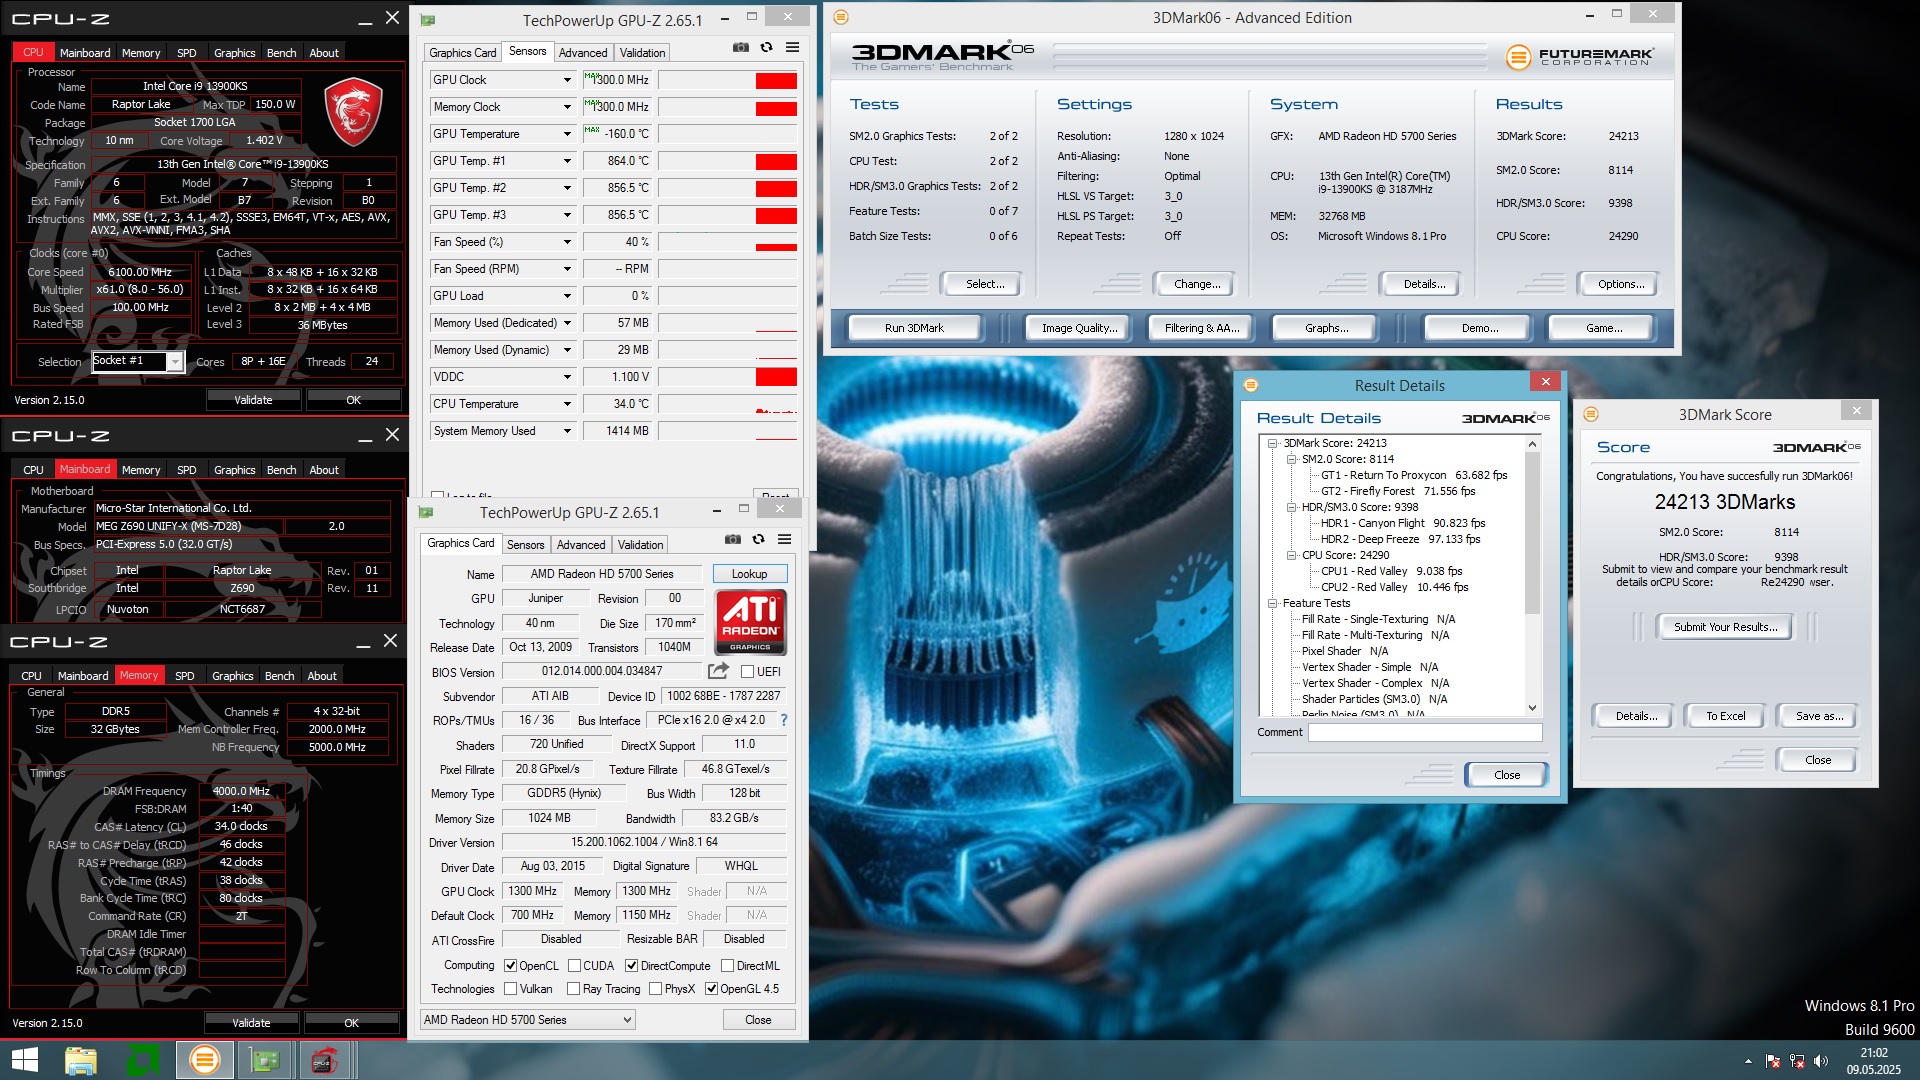Click 3DMark06 orange icon in taskbar
Image resolution: width=1920 pixels, height=1080 pixels.
204,1060
